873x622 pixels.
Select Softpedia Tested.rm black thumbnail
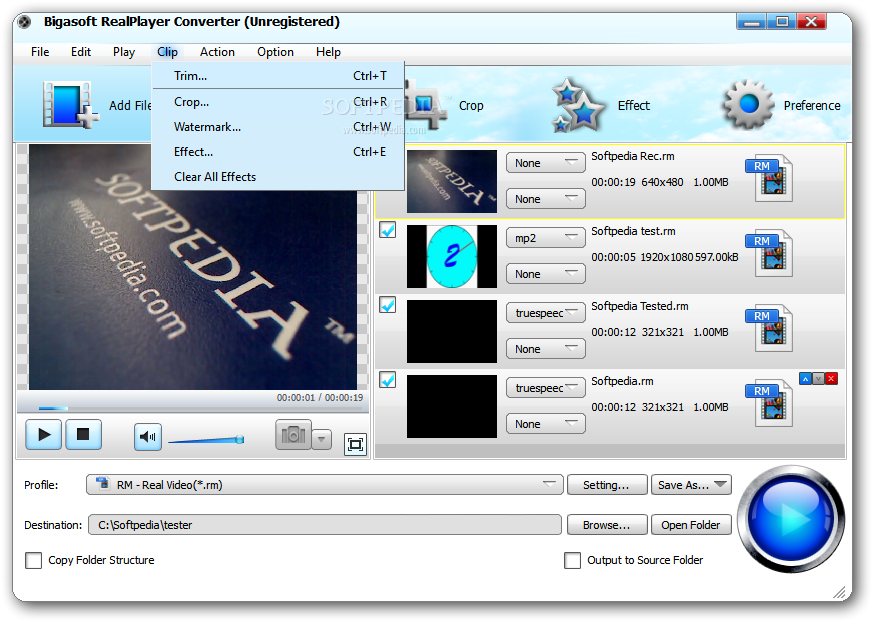(452, 331)
